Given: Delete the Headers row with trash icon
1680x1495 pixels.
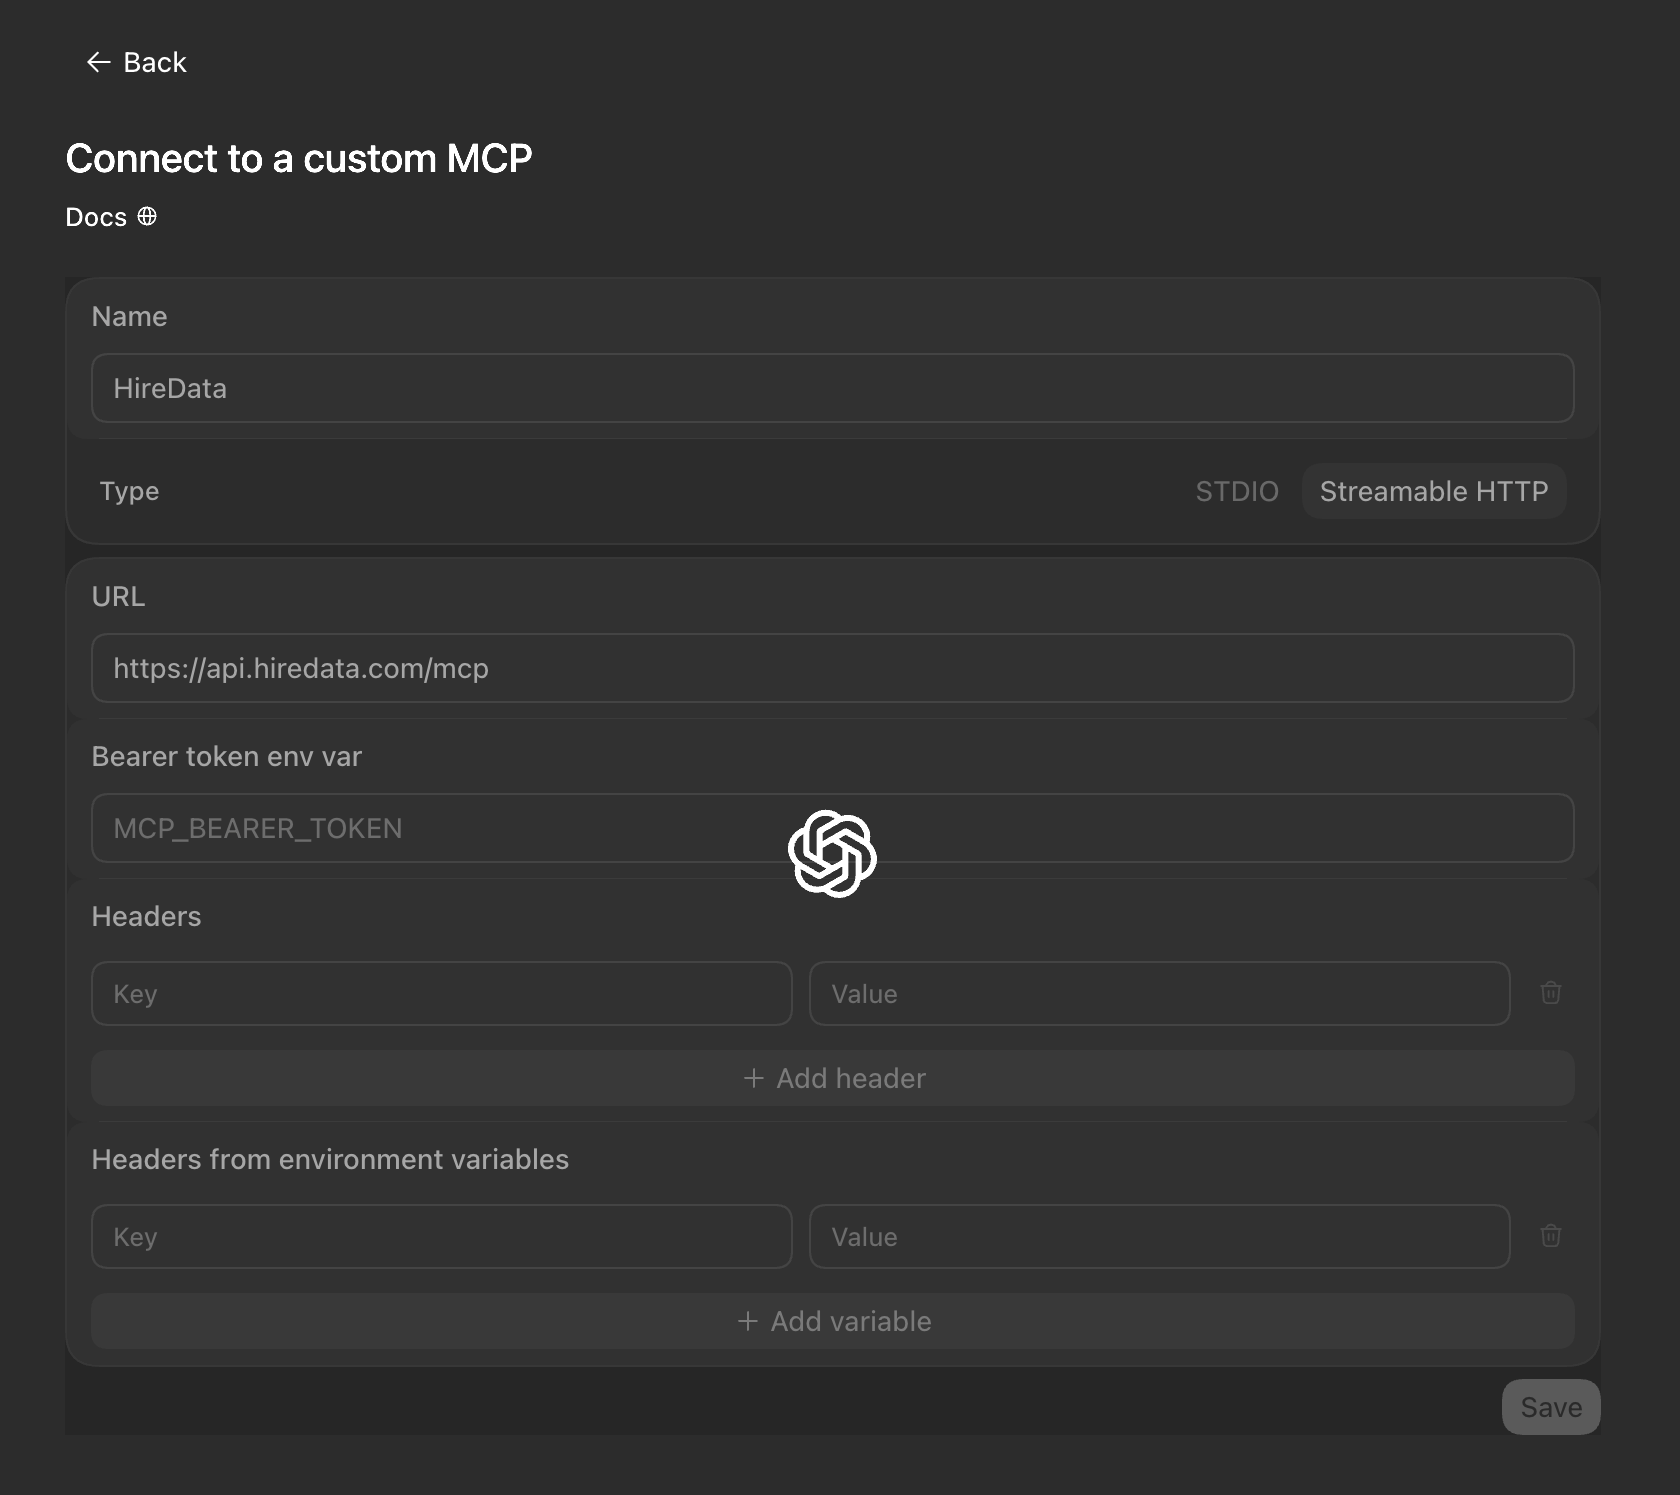Looking at the screenshot, I should [1550, 993].
